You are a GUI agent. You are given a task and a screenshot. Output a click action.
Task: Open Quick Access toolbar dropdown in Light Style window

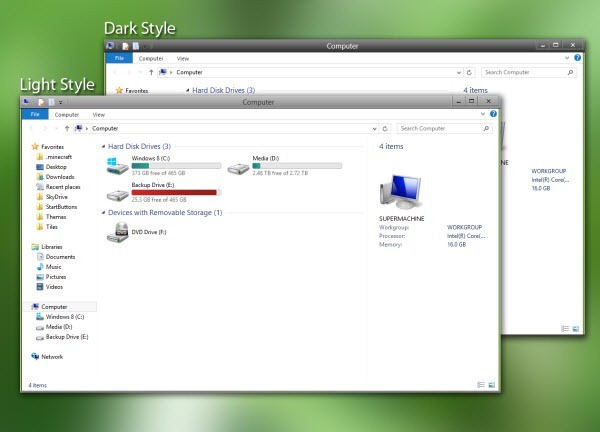tap(60, 102)
